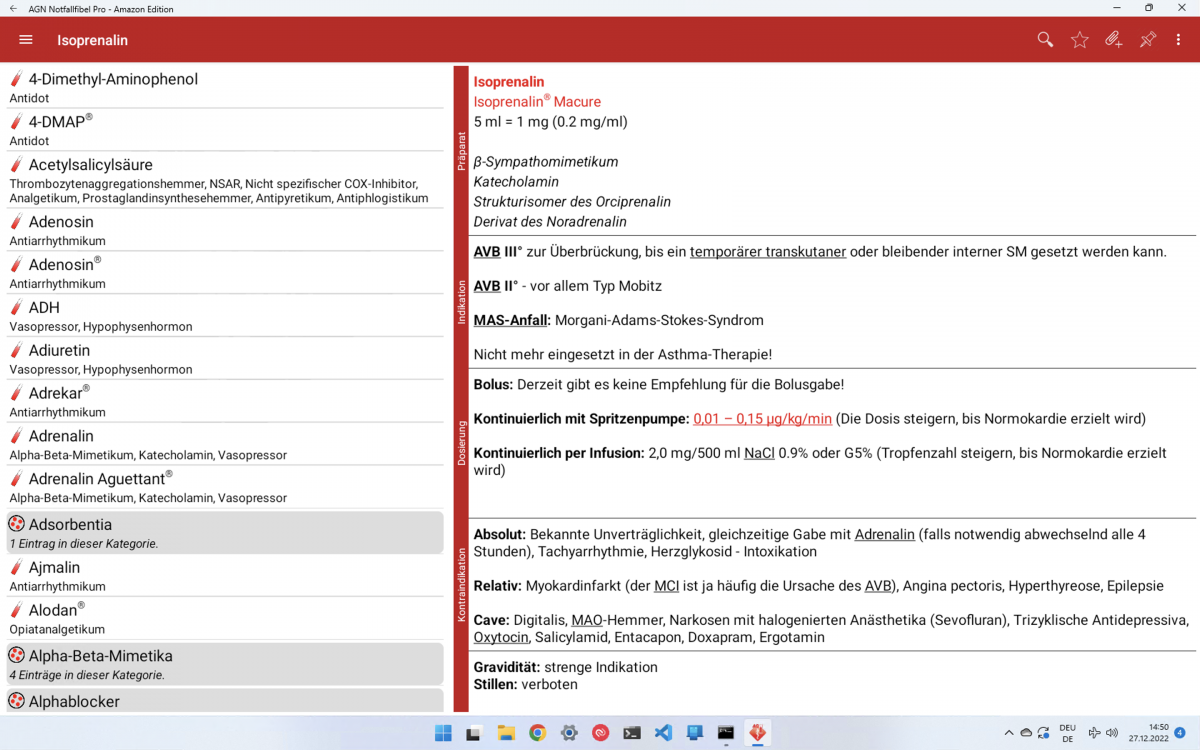The width and height of the screenshot is (1200, 750).
Task: Click the volume icon in system tray
Action: 1112,733
